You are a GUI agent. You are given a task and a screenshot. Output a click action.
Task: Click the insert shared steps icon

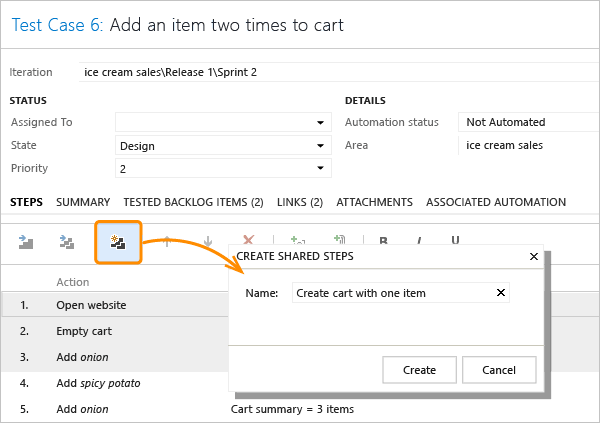(68, 241)
